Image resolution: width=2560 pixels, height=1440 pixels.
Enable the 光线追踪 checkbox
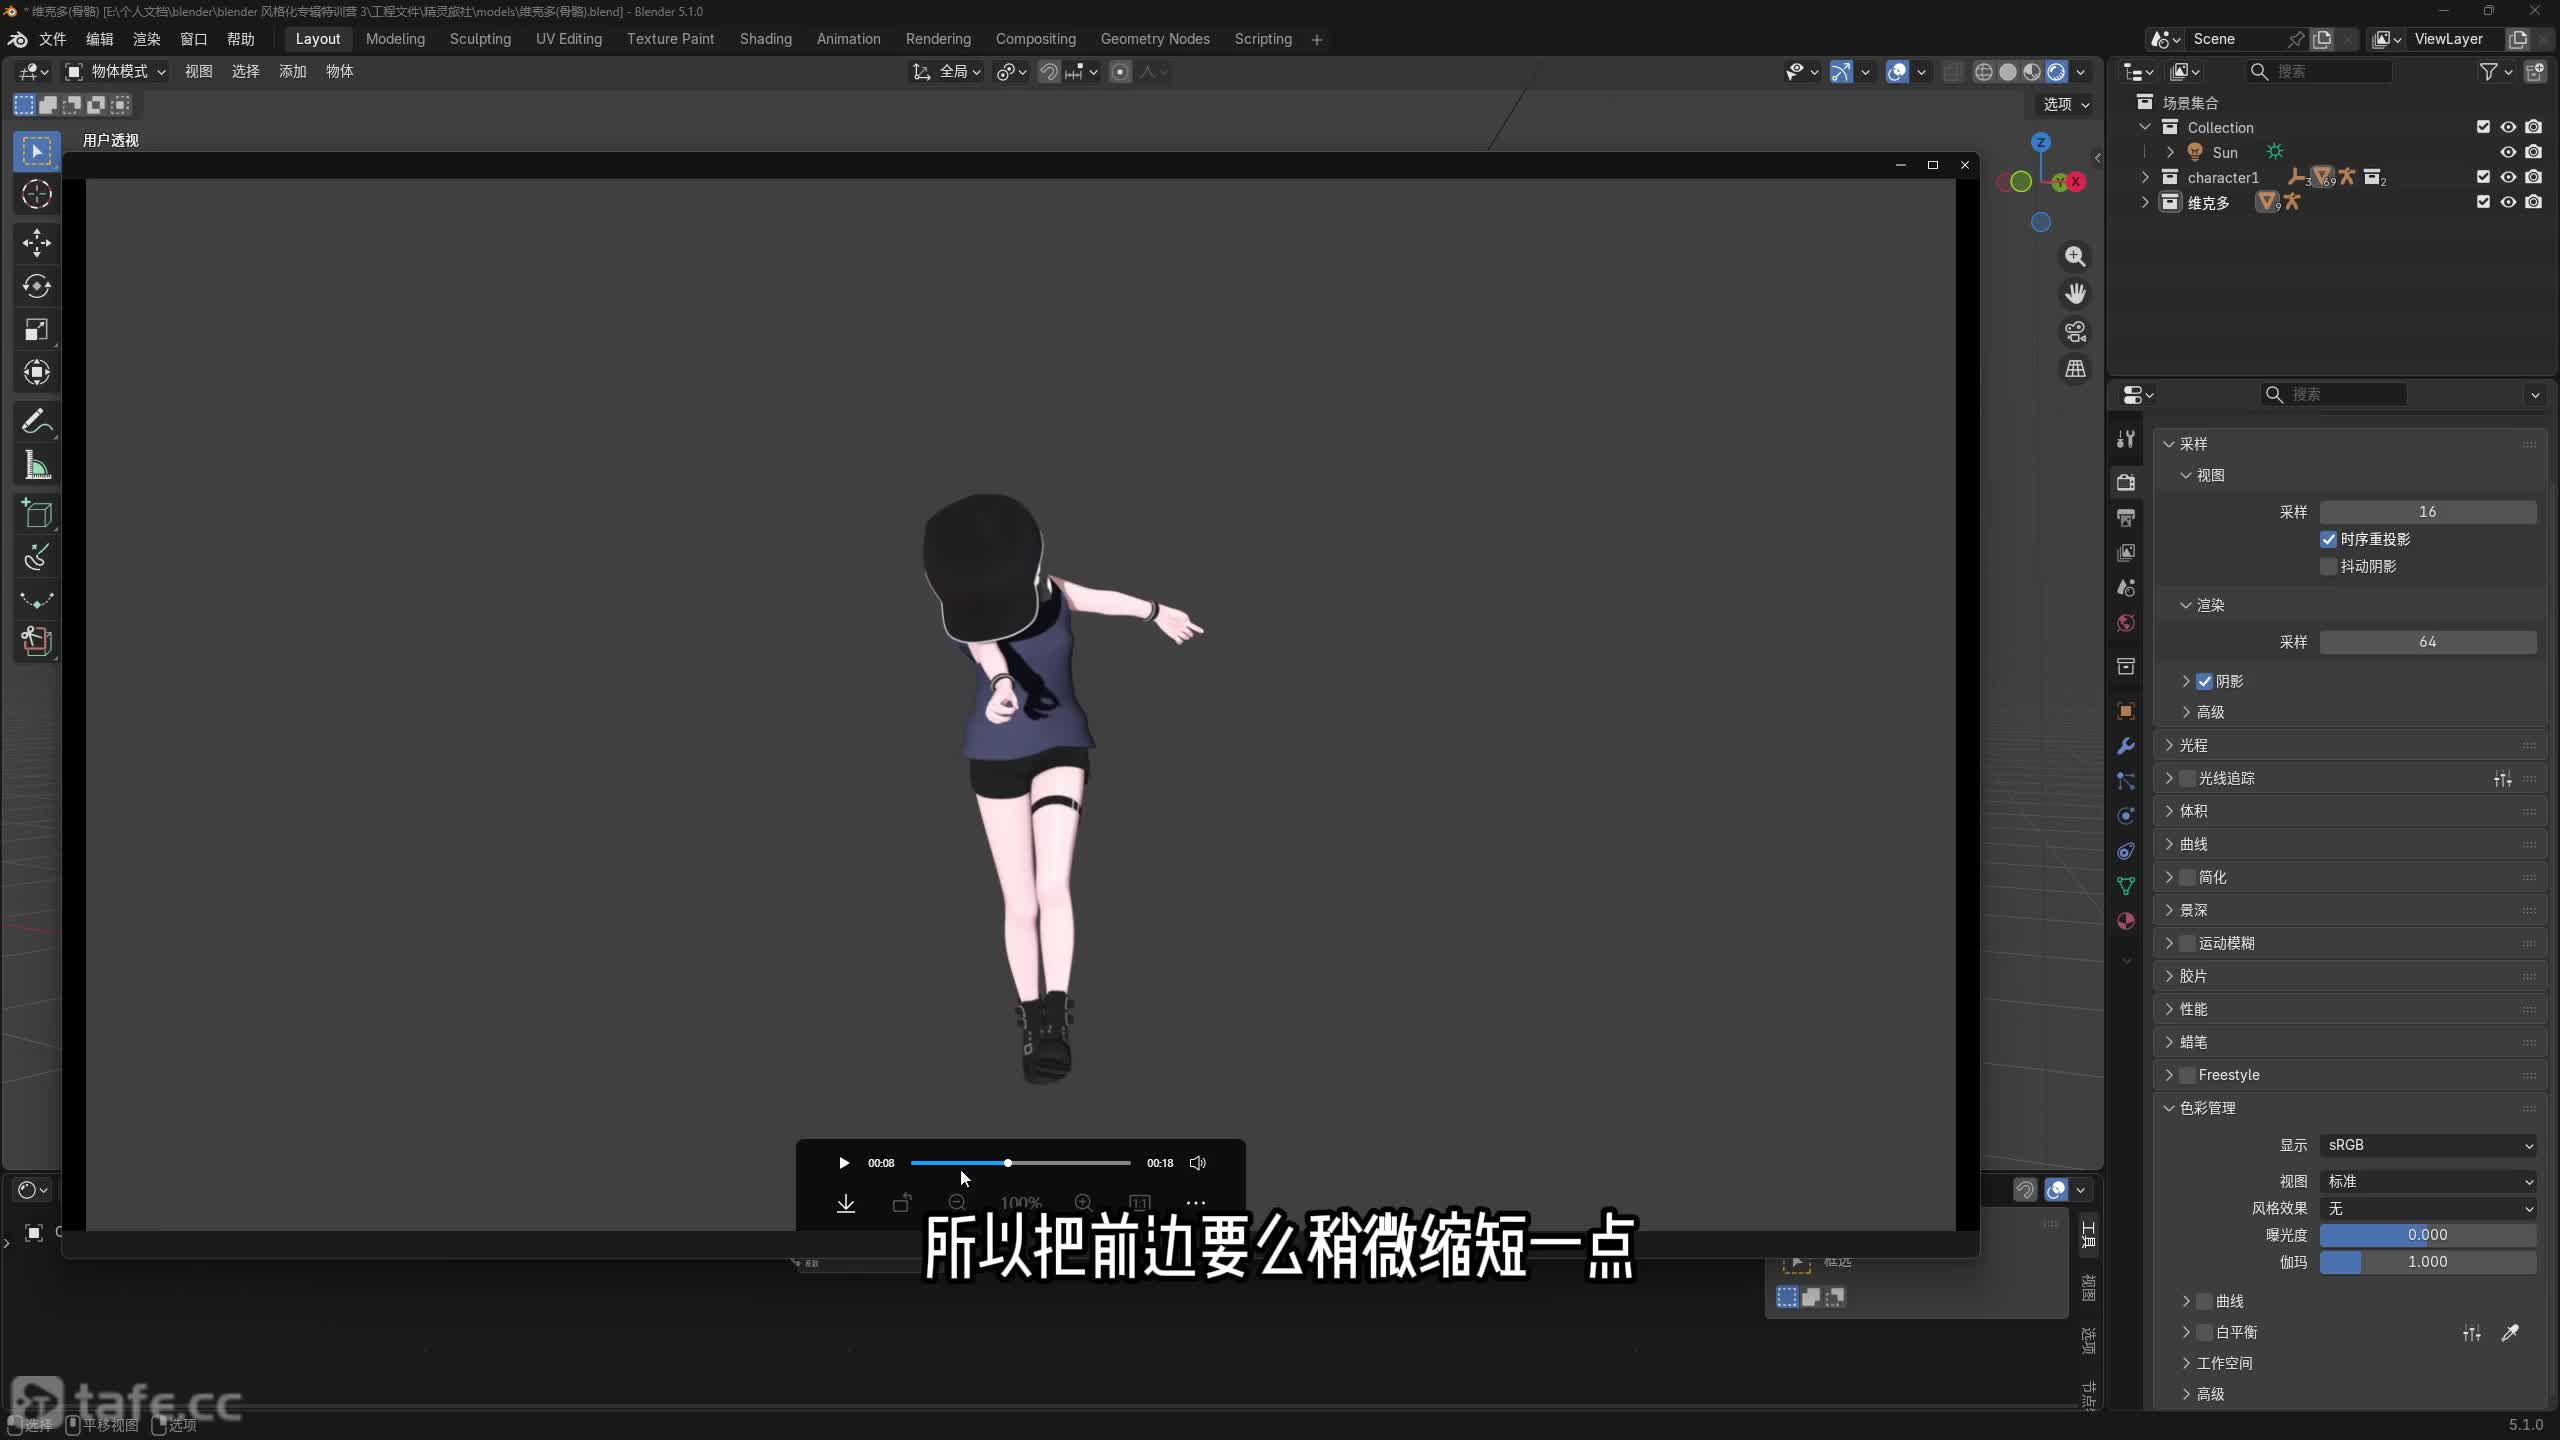point(2187,779)
